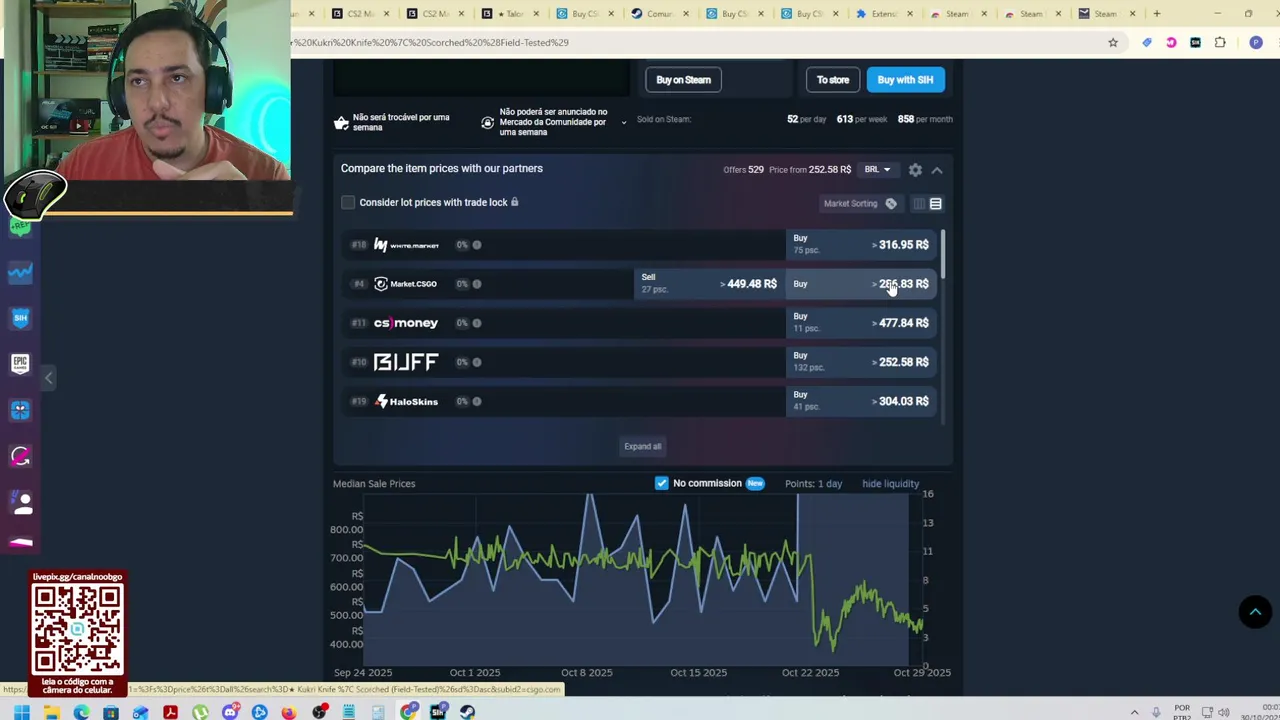
Task: Open Points: 1 day selector
Action: pyautogui.click(x=813, y=484)
